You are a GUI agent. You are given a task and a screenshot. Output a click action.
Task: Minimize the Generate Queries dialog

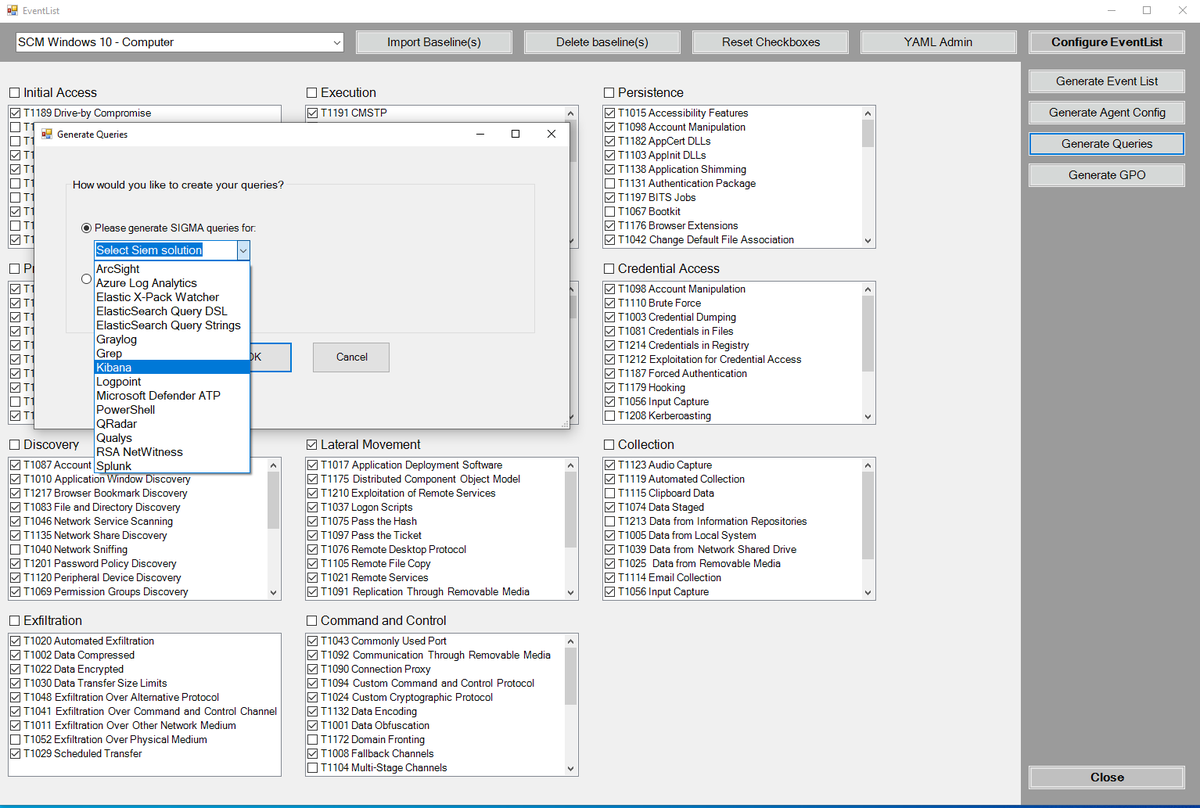[479, 133]
